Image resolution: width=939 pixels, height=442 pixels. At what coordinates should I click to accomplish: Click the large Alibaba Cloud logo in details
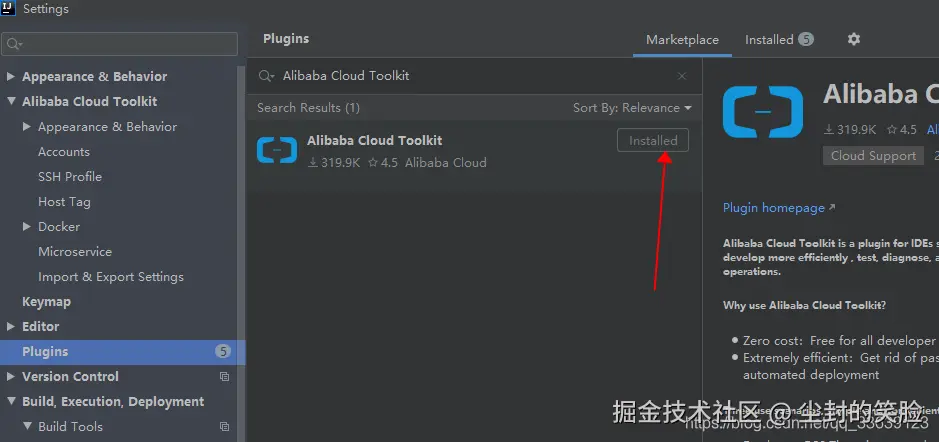(763, 112)
